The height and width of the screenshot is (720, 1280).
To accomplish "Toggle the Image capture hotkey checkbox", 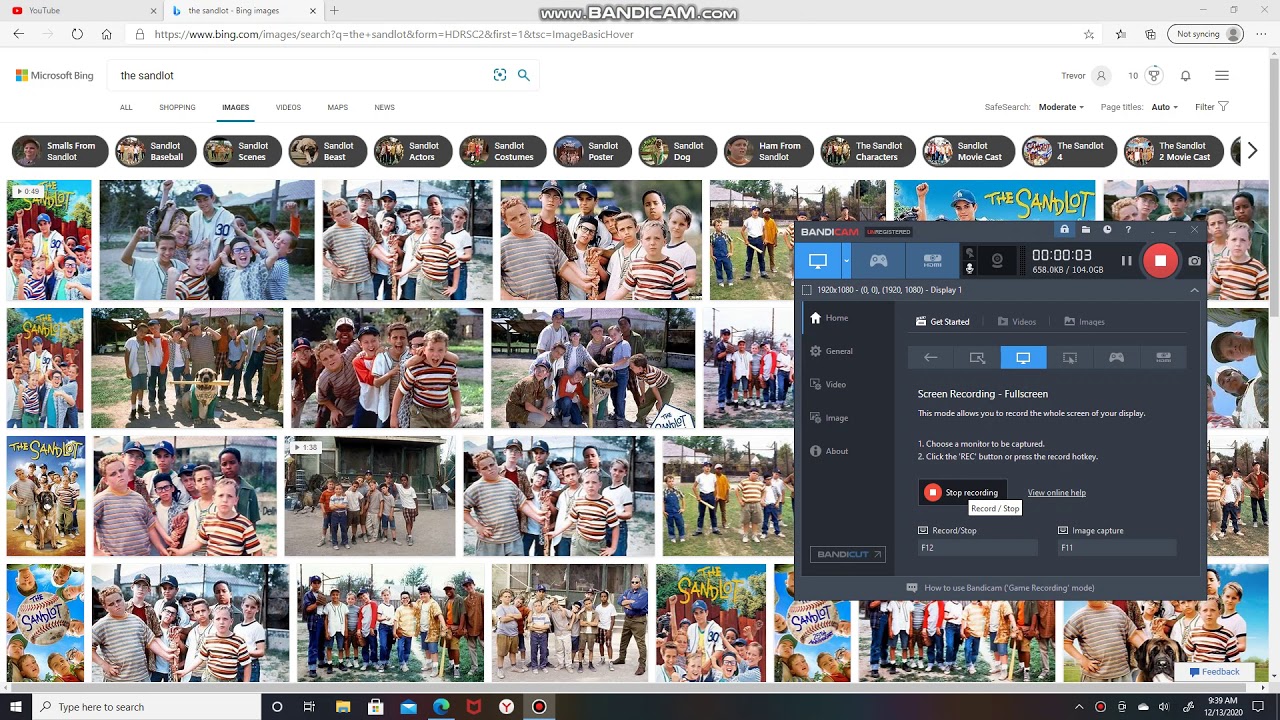I will tap(1062, 531).
